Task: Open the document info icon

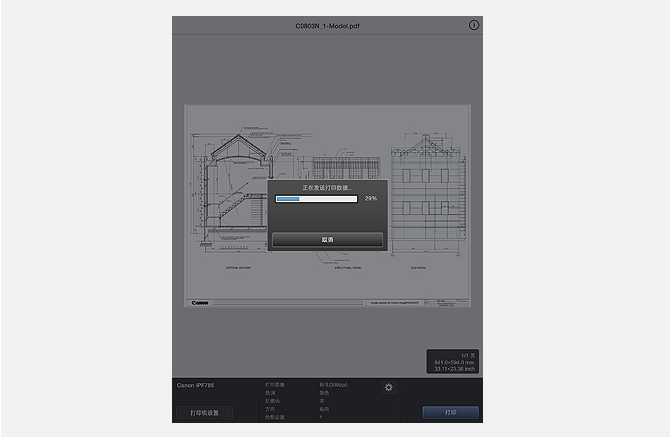Action: click(x=474, y=25)
